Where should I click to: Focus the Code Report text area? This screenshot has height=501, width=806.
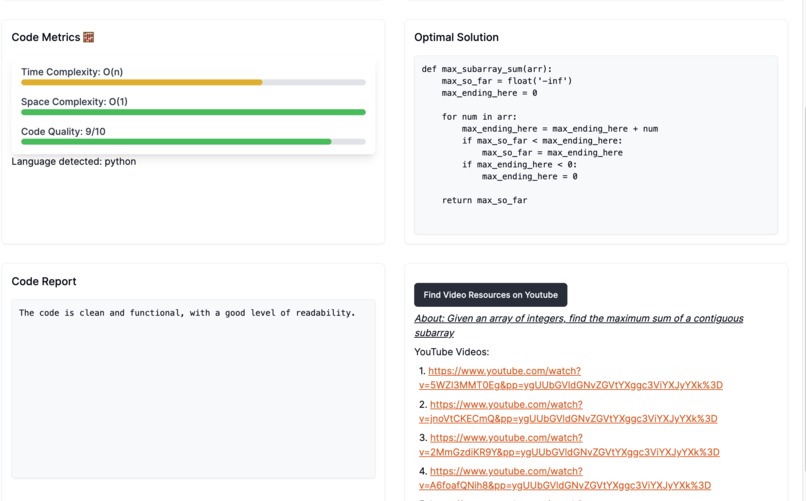point(193,388)
